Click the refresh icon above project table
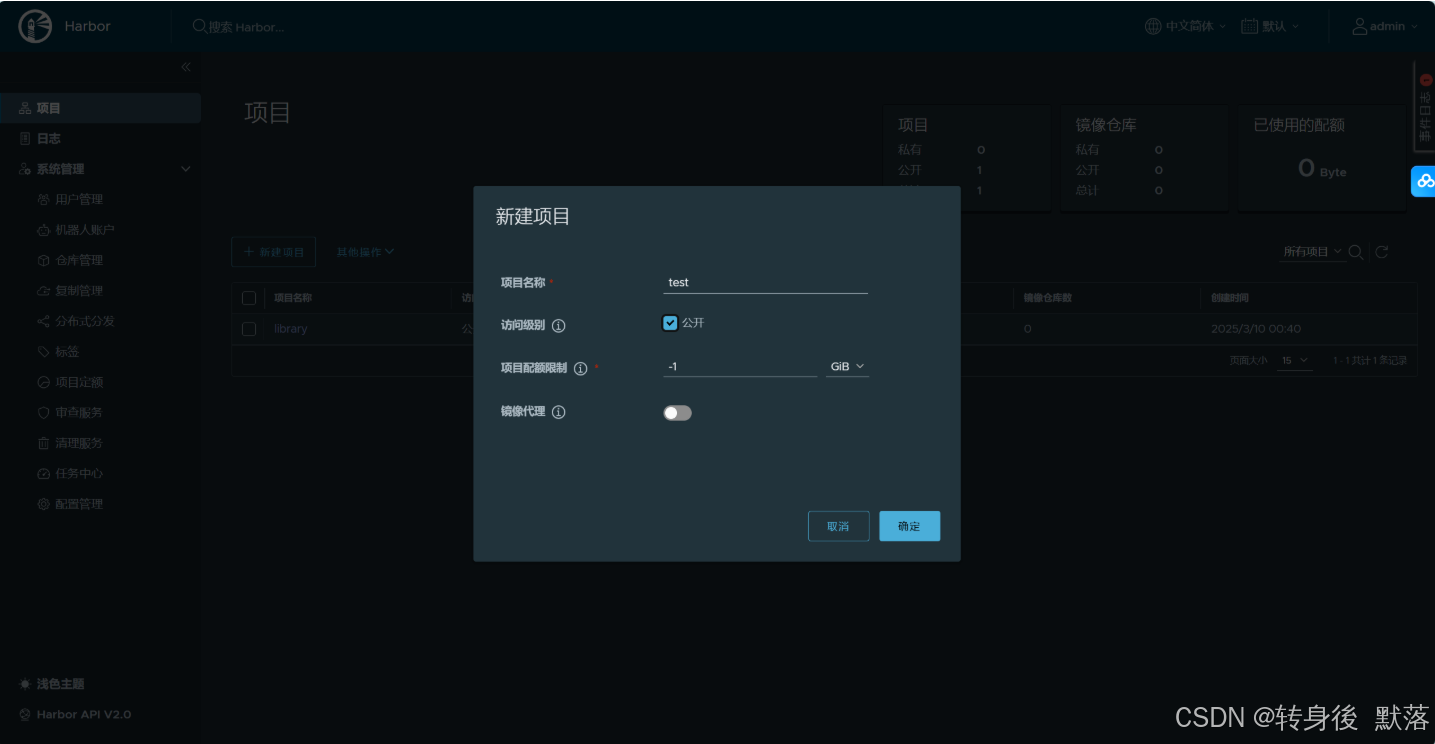This screenshot has height=744, width=1435. point(1382,252)
